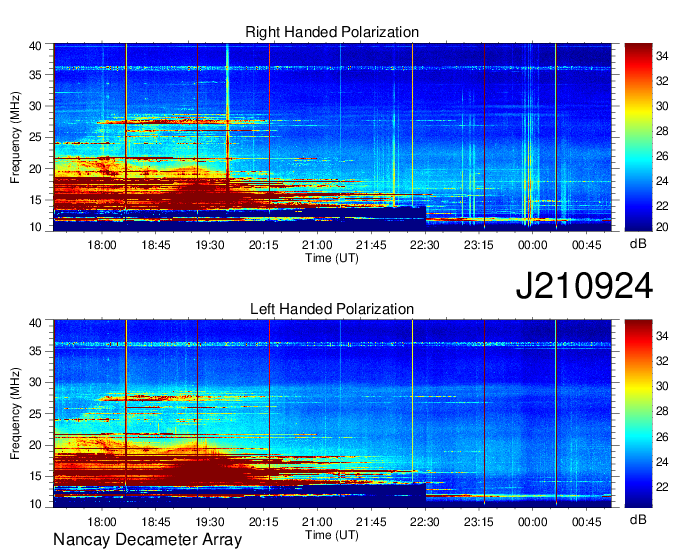Click 19:30 tick under Left Handed plot

pyautogui.click(x=209, y=522)
